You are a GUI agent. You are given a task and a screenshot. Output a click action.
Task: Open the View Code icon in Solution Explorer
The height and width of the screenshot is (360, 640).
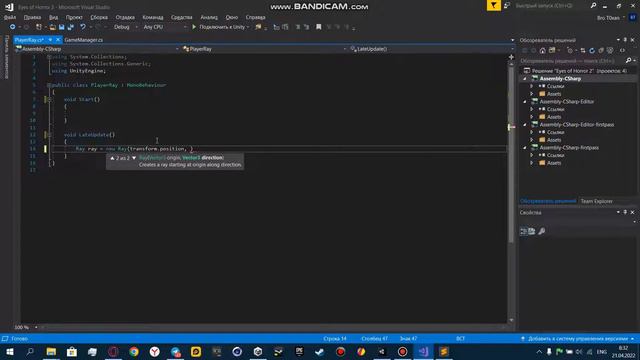(x=622, y=50)
